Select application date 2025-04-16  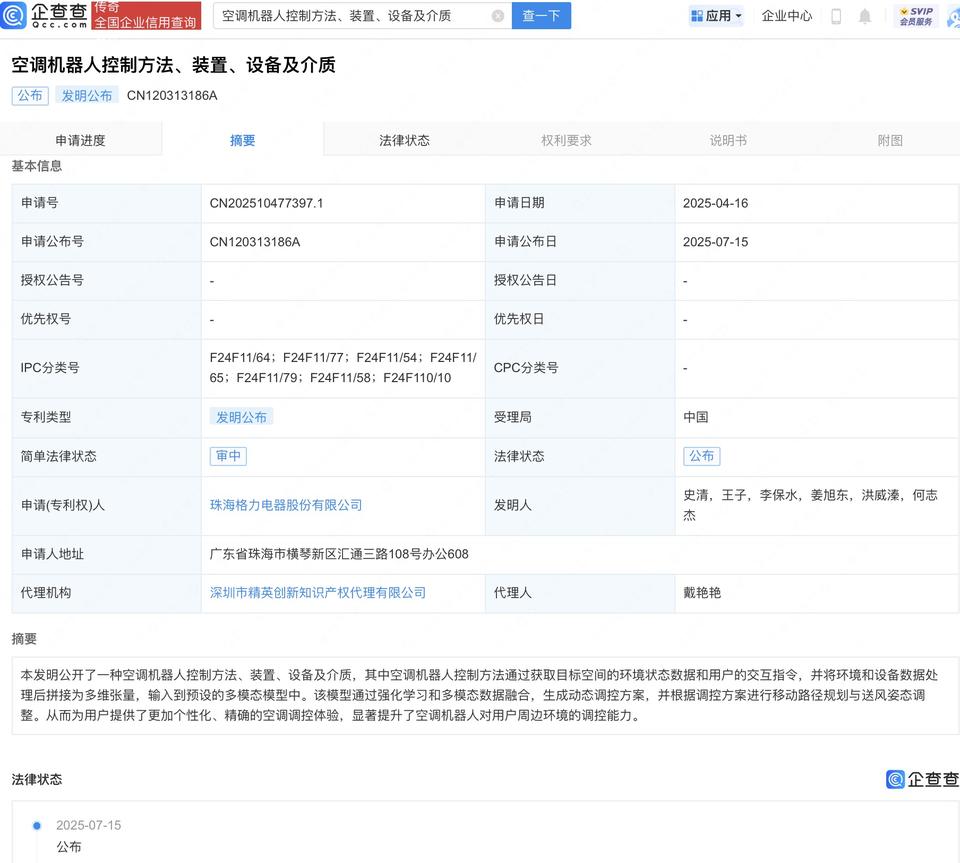716,203
